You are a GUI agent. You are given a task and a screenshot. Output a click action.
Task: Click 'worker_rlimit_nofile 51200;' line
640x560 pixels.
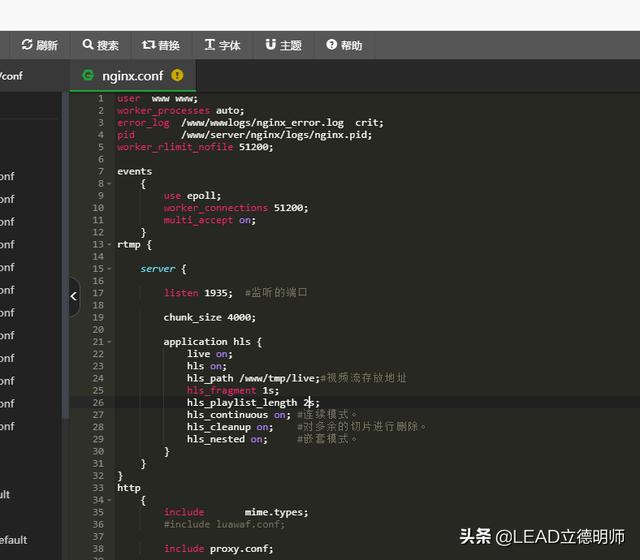tap(195, 147)
